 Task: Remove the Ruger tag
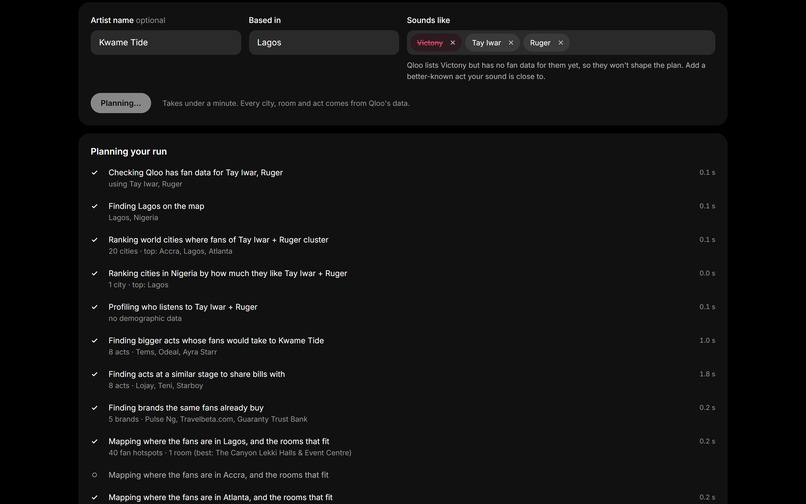[560, 43]
